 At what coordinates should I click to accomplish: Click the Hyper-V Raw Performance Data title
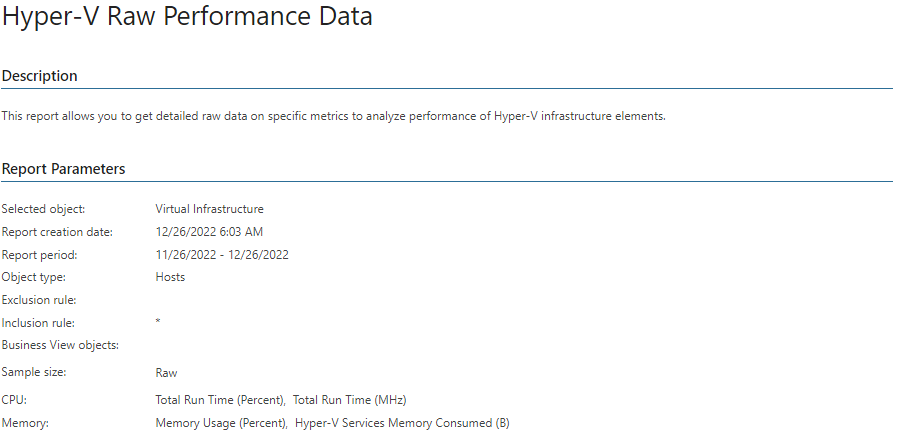pyautogui.click(x=187, y=17)
